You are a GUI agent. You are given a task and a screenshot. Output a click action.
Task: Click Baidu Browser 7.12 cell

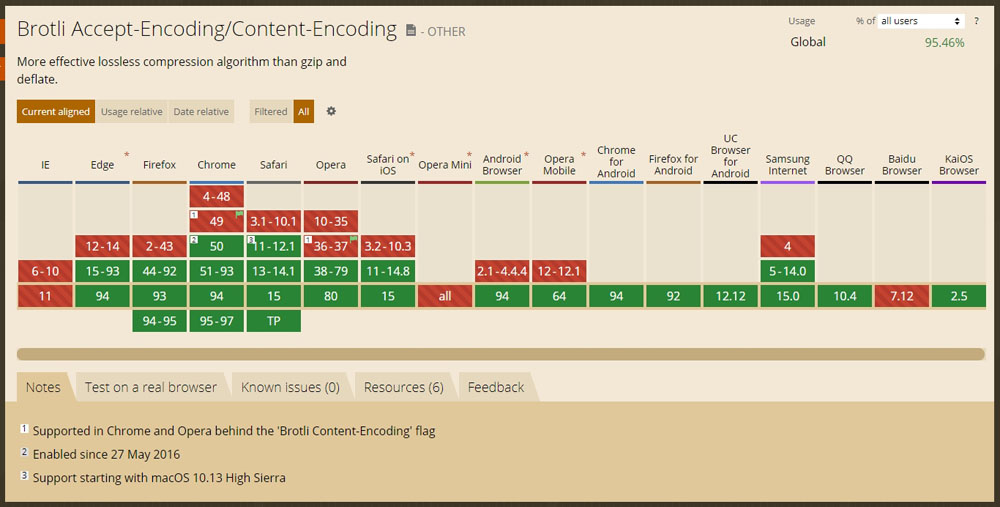[902, 296]
